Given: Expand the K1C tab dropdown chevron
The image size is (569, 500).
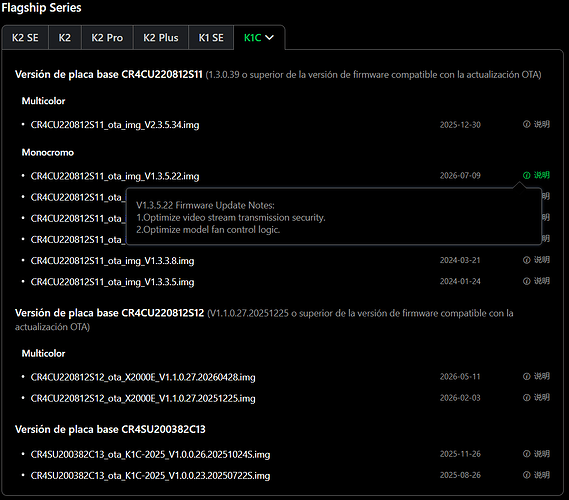Looking at the screenshot, I should point(270,37).
